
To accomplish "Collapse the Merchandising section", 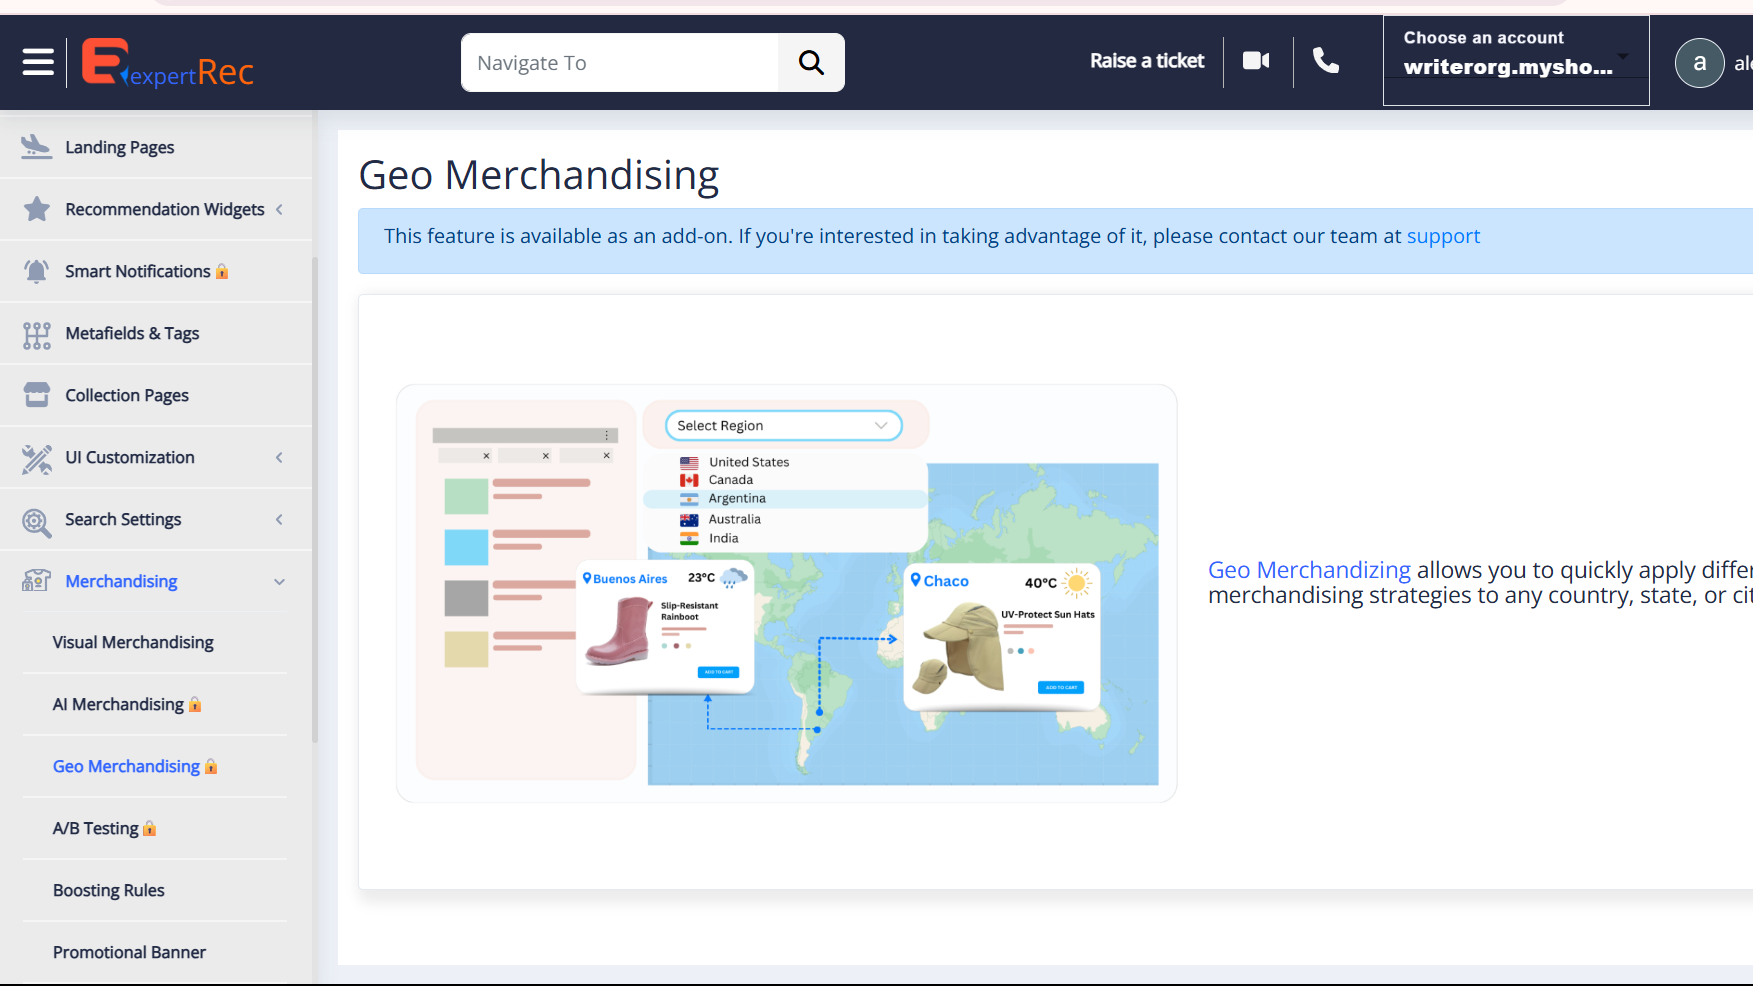I will coord(279,582).
